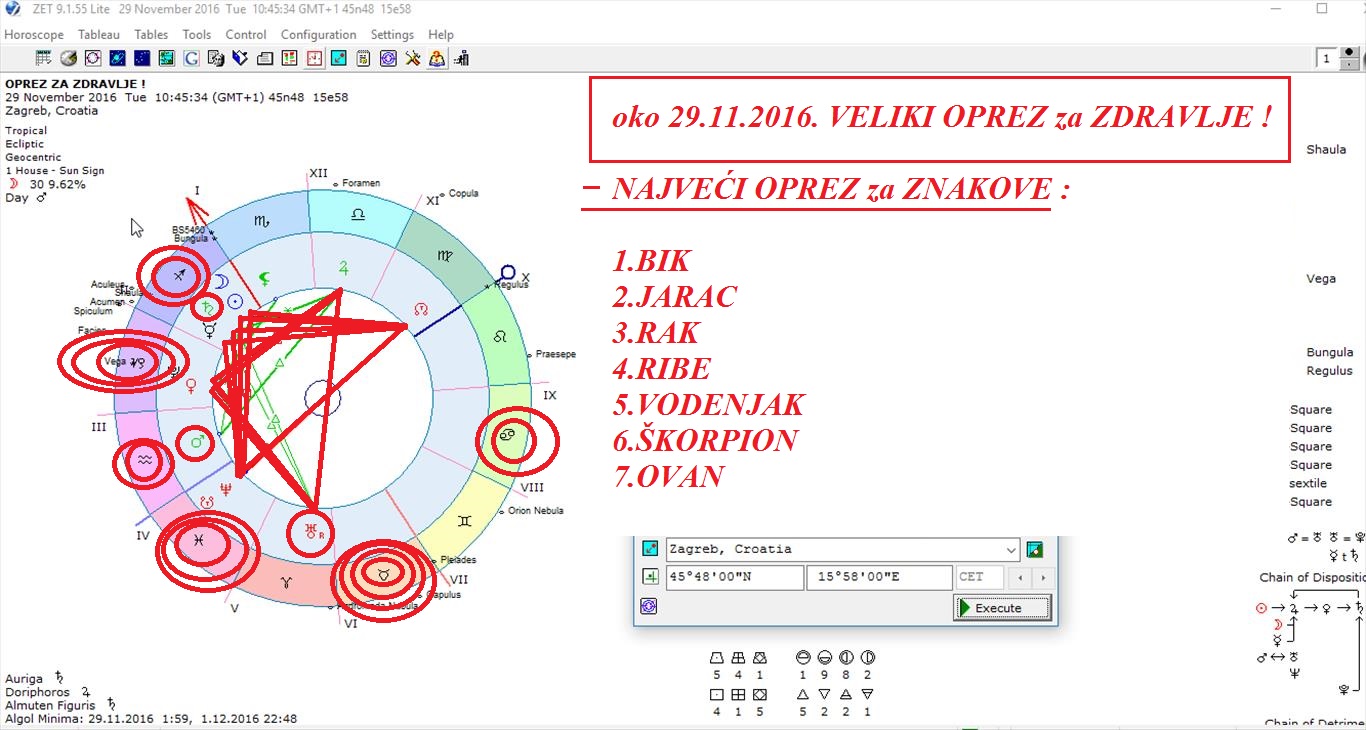Open the tools wrench-and-screwdriver toolbar icon
The width and height of the screenshot is (1366, 730).
412,59
